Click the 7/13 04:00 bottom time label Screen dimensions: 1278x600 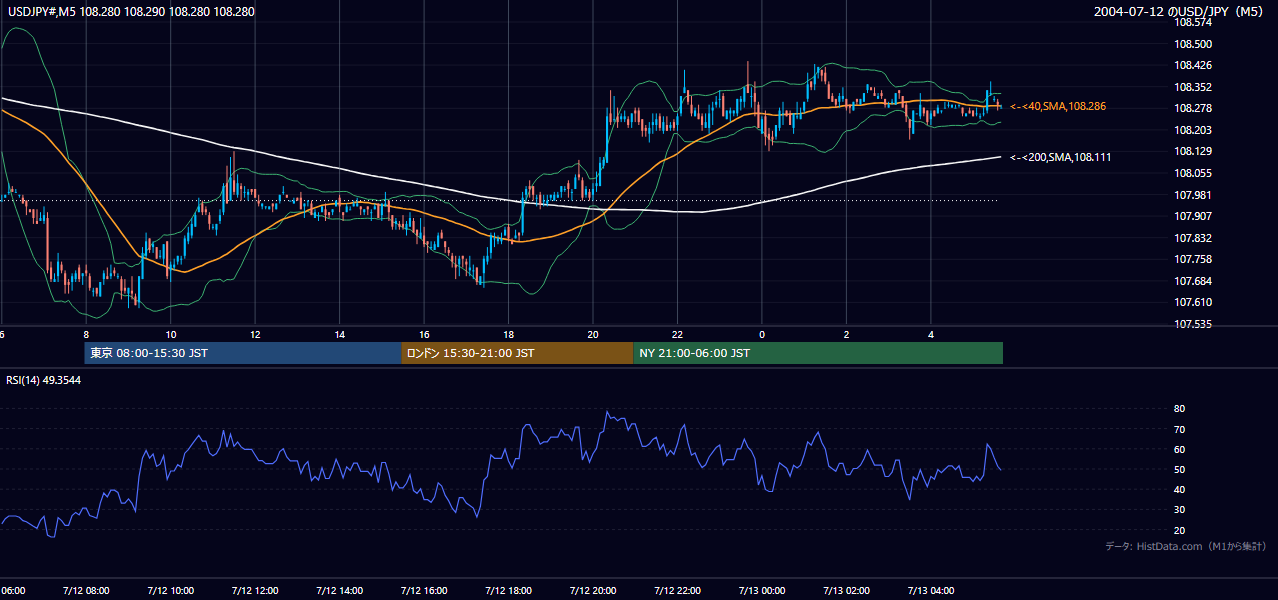point(932,591)
